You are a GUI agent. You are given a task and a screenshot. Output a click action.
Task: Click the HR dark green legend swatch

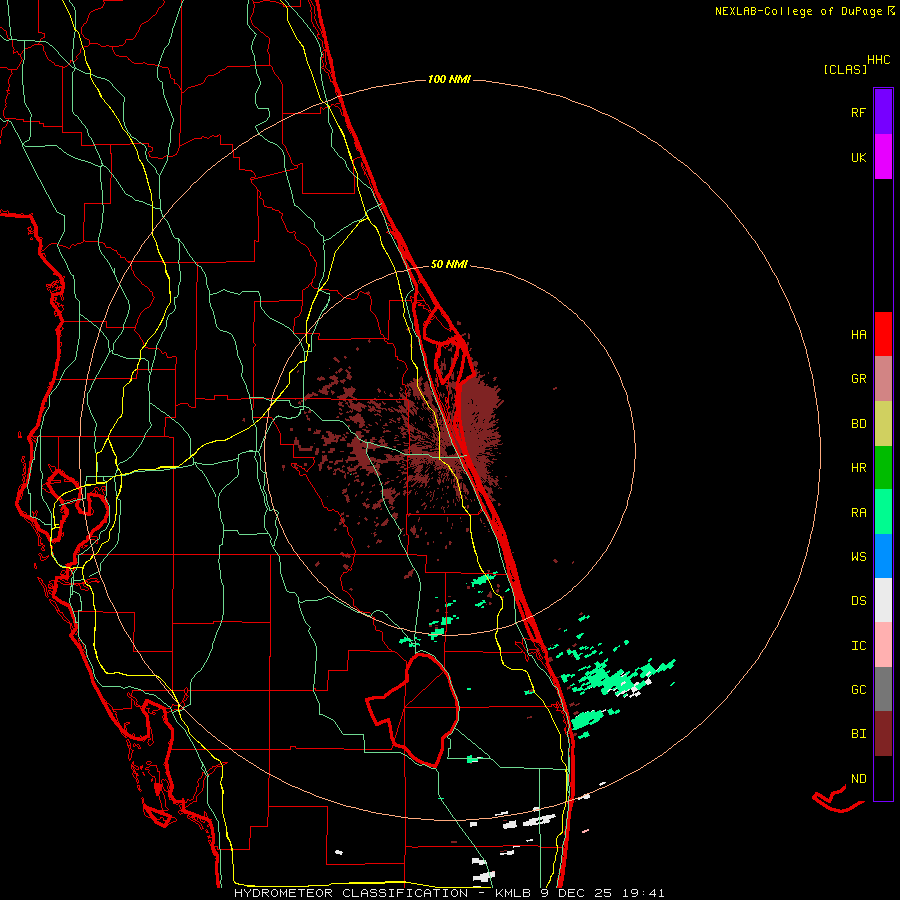(x=883, y=467)
